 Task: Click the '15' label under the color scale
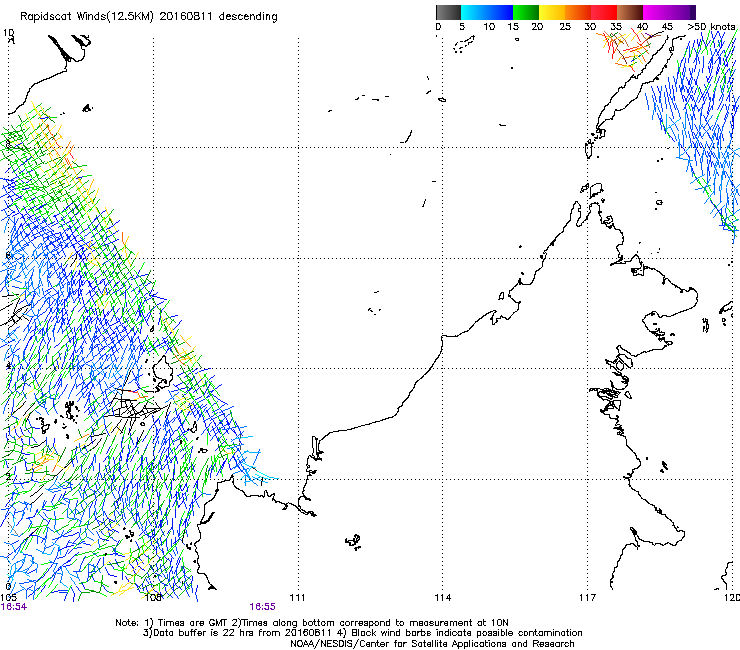pos(513,27)
